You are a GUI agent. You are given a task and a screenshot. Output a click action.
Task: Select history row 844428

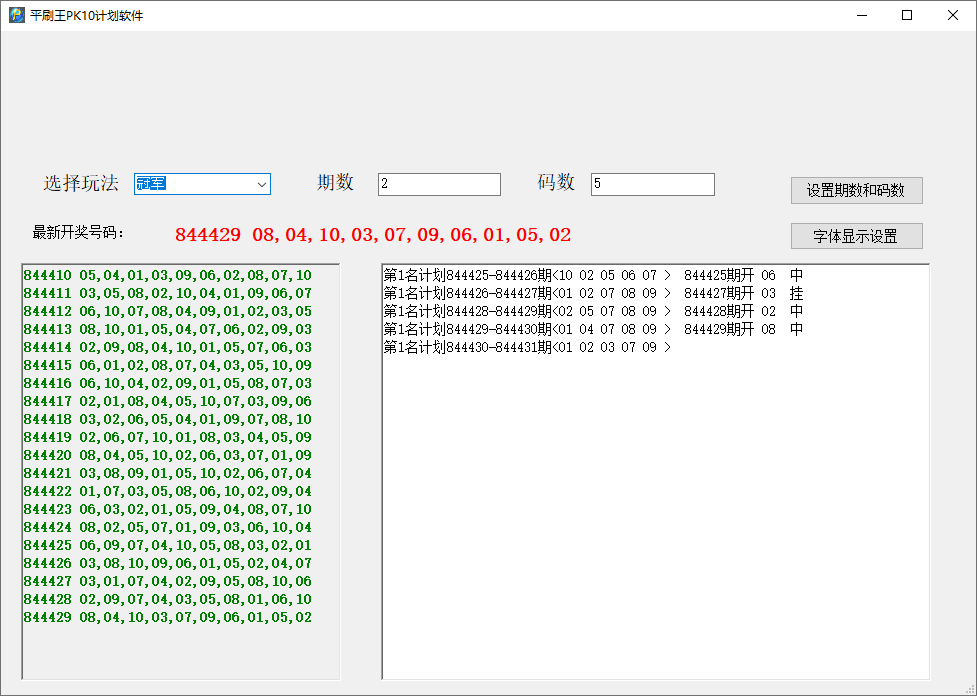(168, 600)
